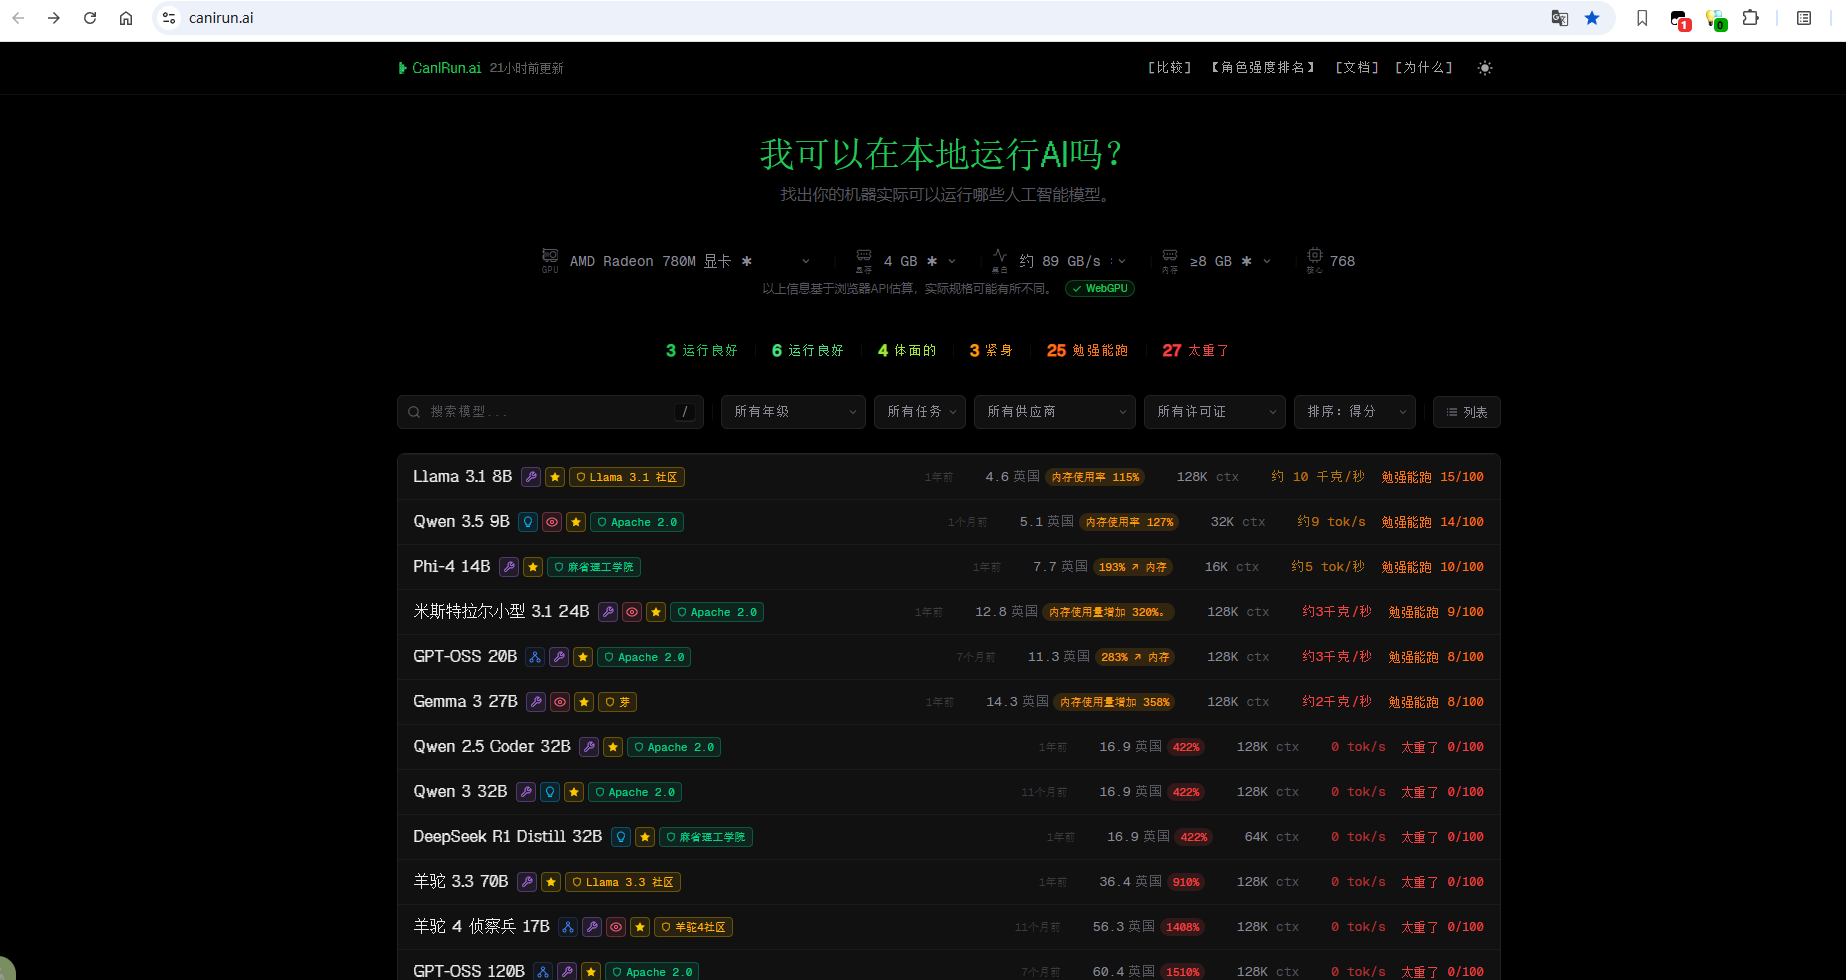
Task: Expand the 所有任务 filter dropdown
Action: (920, 412)
